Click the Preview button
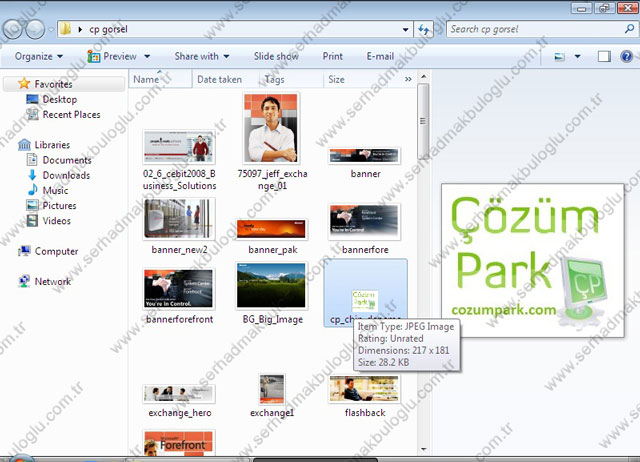 pyautogui.click(x=112, y=56)
